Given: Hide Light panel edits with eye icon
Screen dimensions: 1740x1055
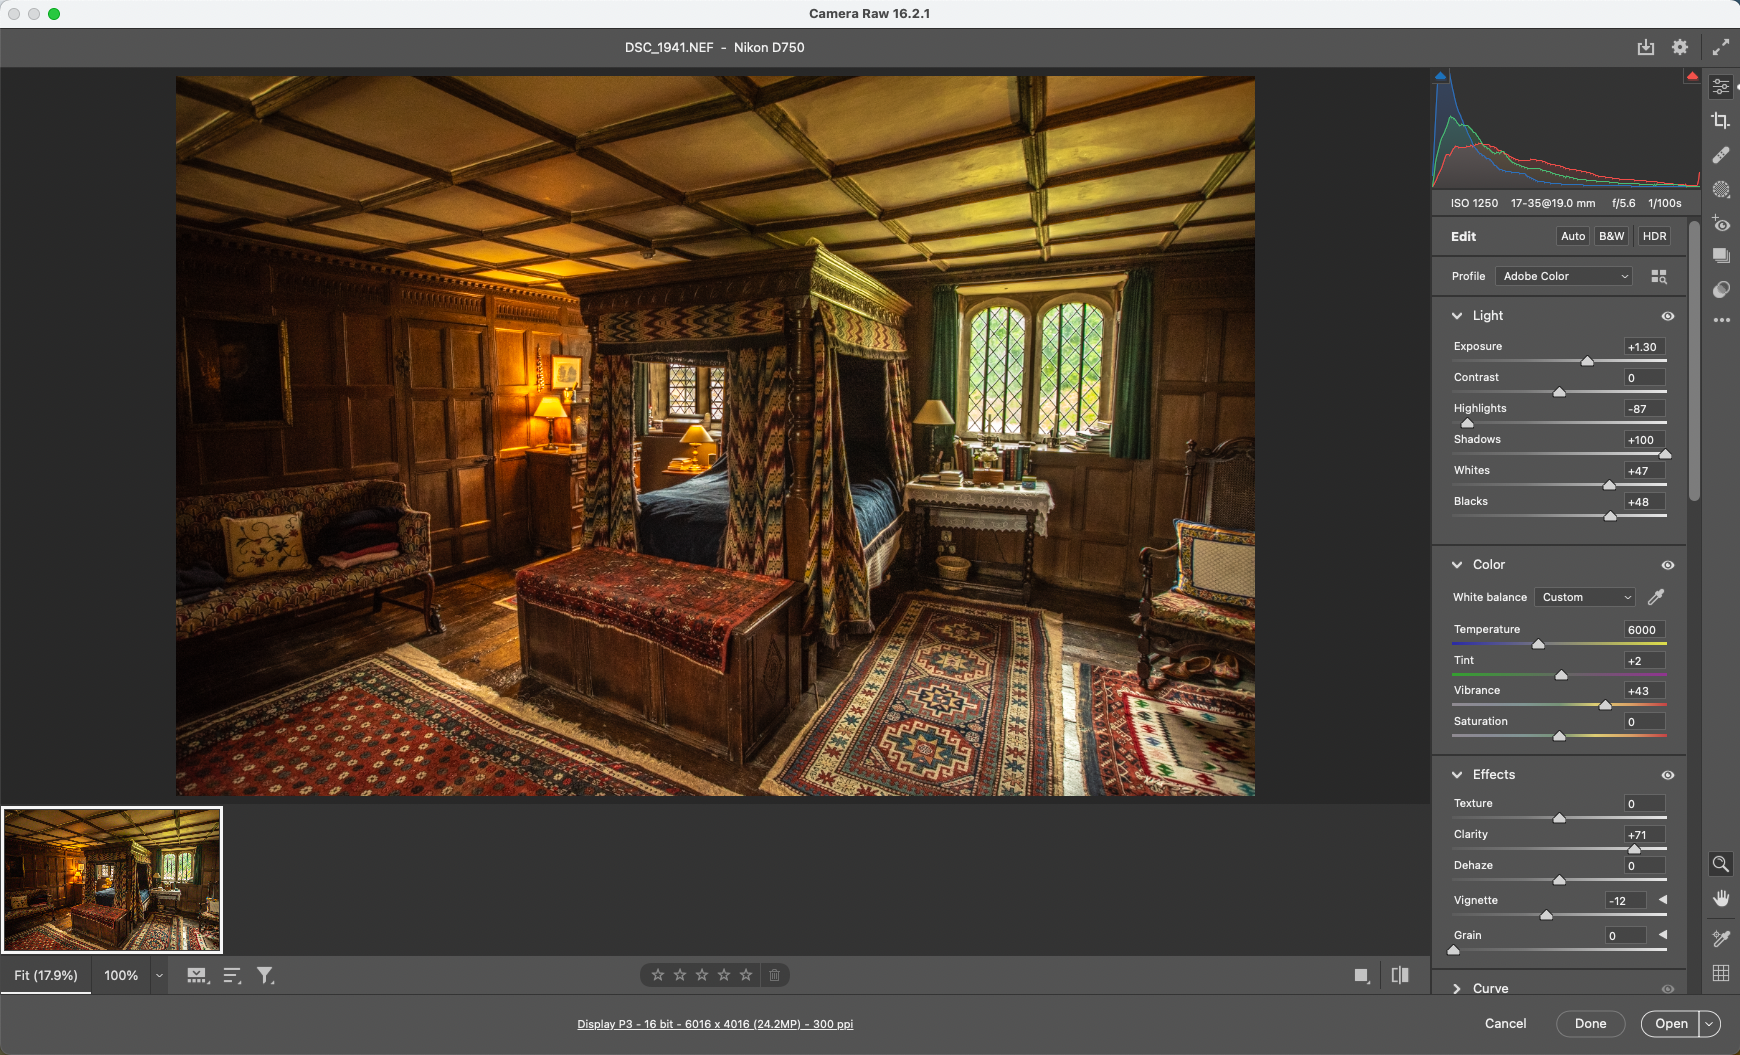Looking at the screenshot, I should [x=1668, y=316].
